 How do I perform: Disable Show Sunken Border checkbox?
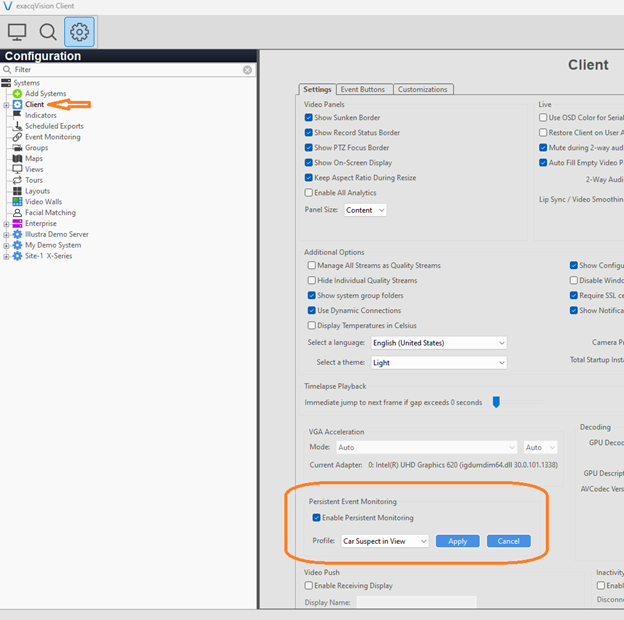tap(309, 117)
